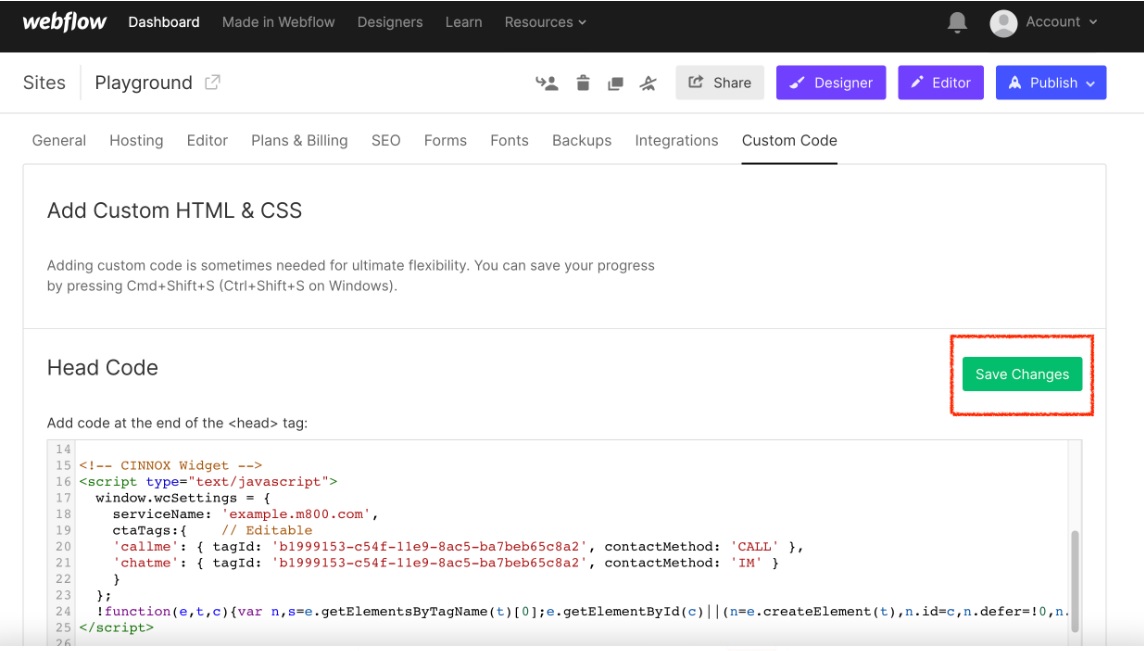Launch the Designer button
The image size is (1144, 651).
tap(831, 83)
